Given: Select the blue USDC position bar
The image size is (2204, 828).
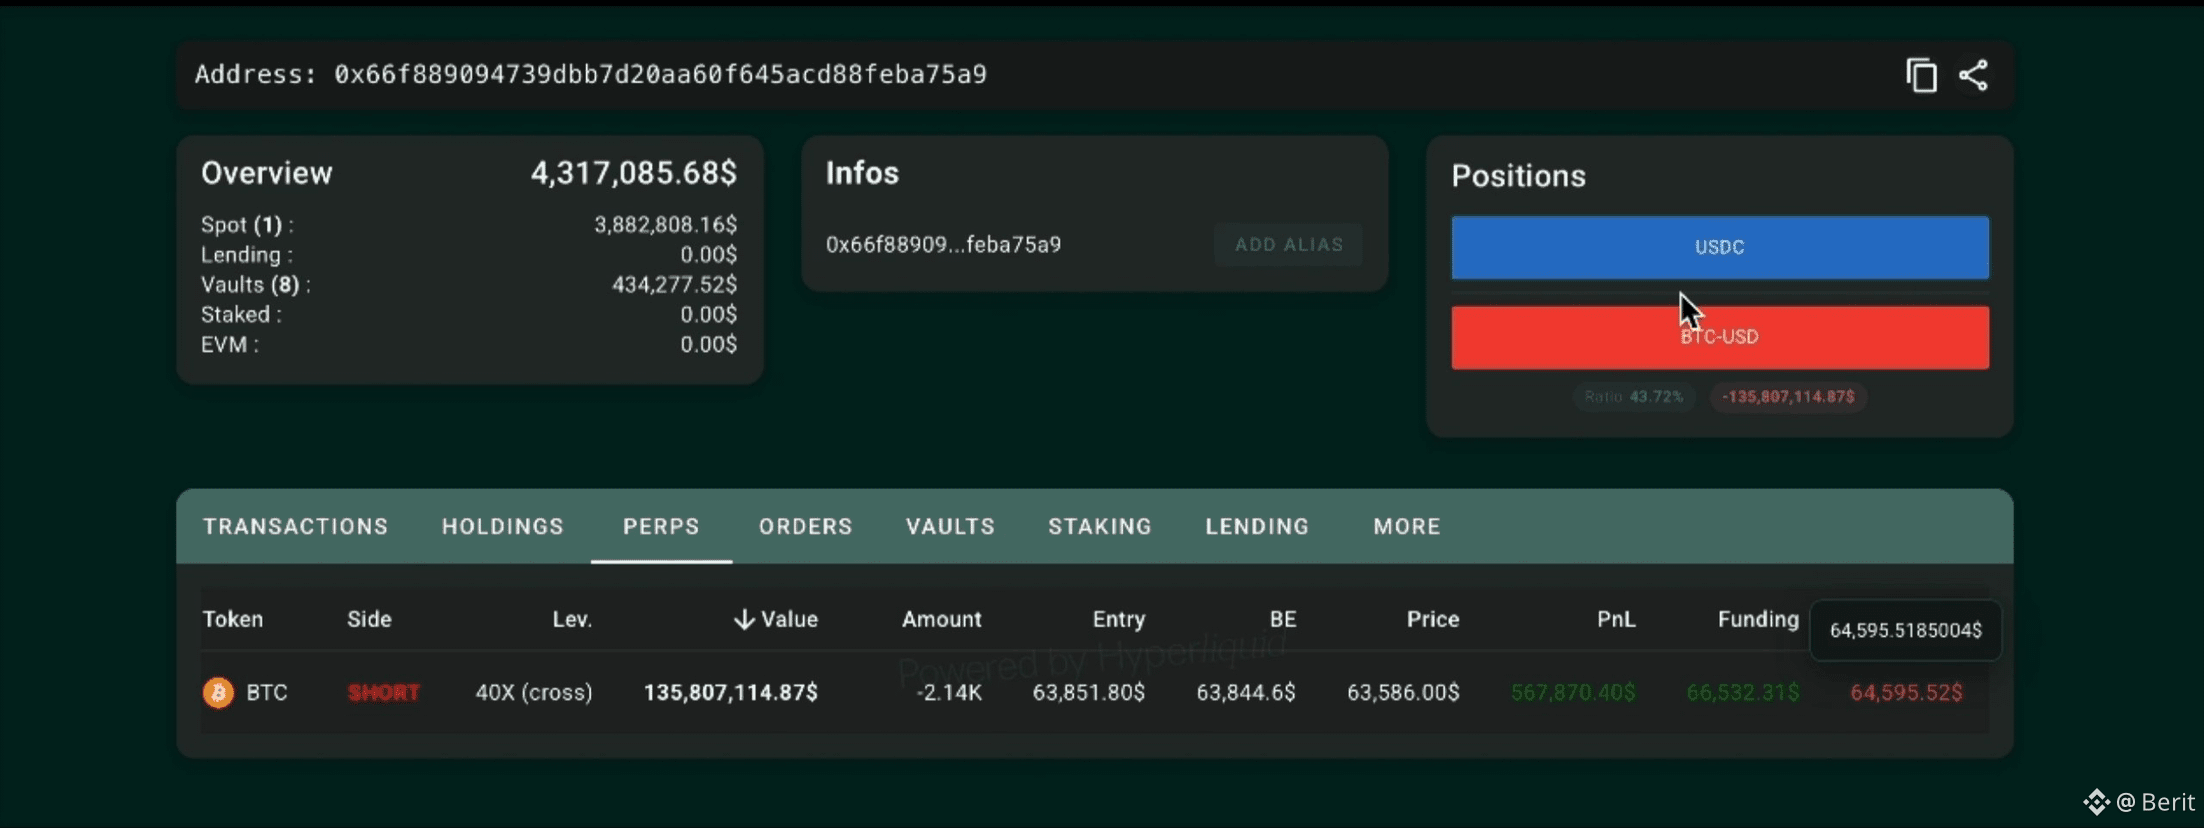Looking at the screenshot, I should 1720,247.
